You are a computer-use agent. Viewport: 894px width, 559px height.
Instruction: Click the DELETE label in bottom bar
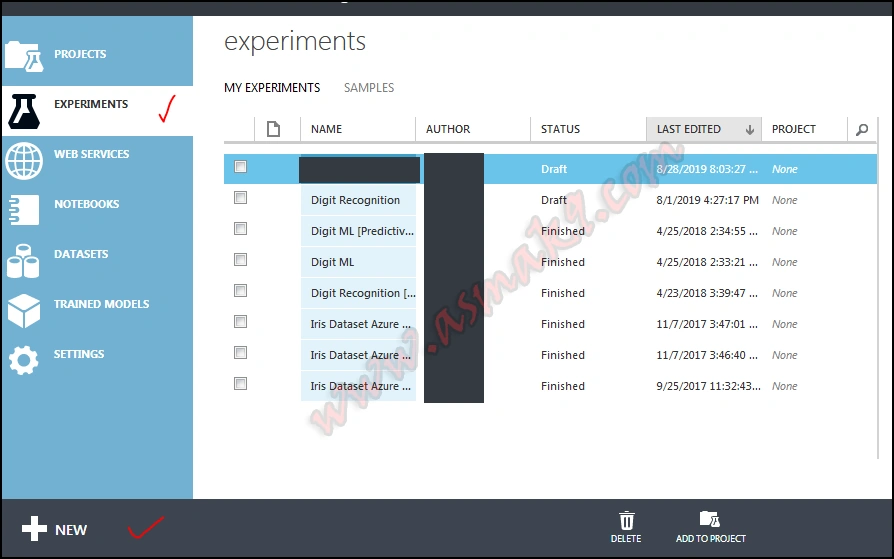(626, 538)
